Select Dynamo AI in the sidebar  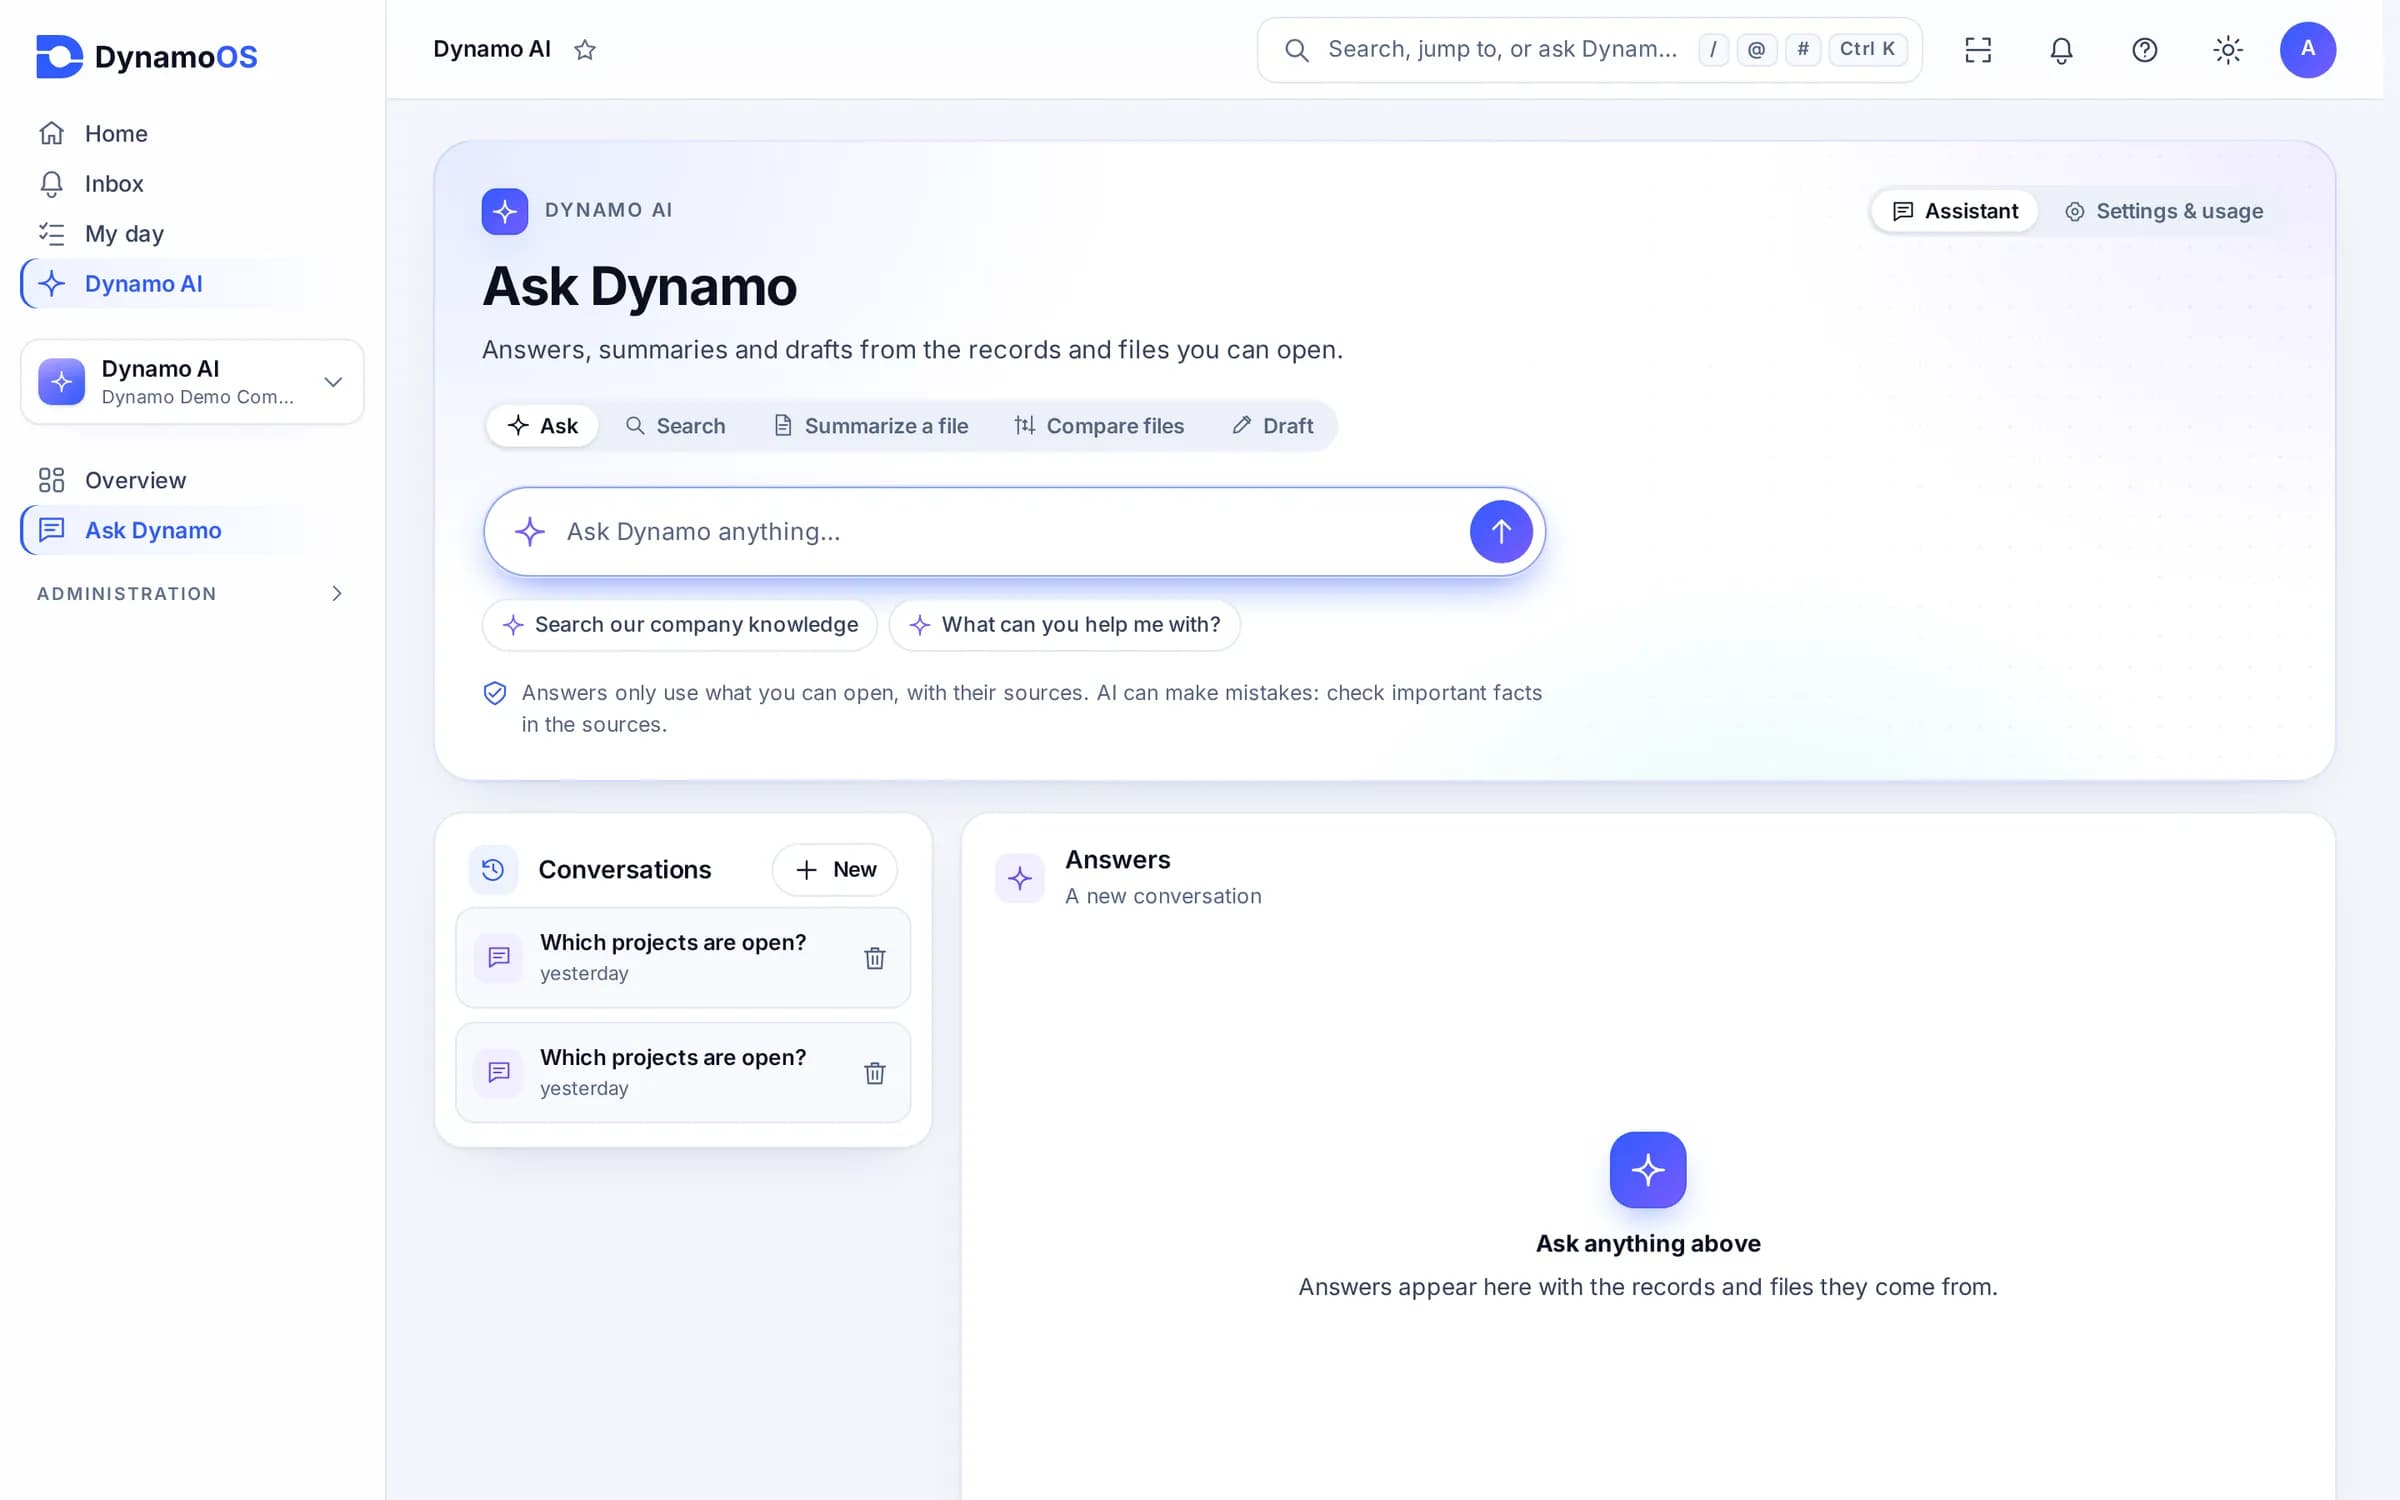point(192,283)
